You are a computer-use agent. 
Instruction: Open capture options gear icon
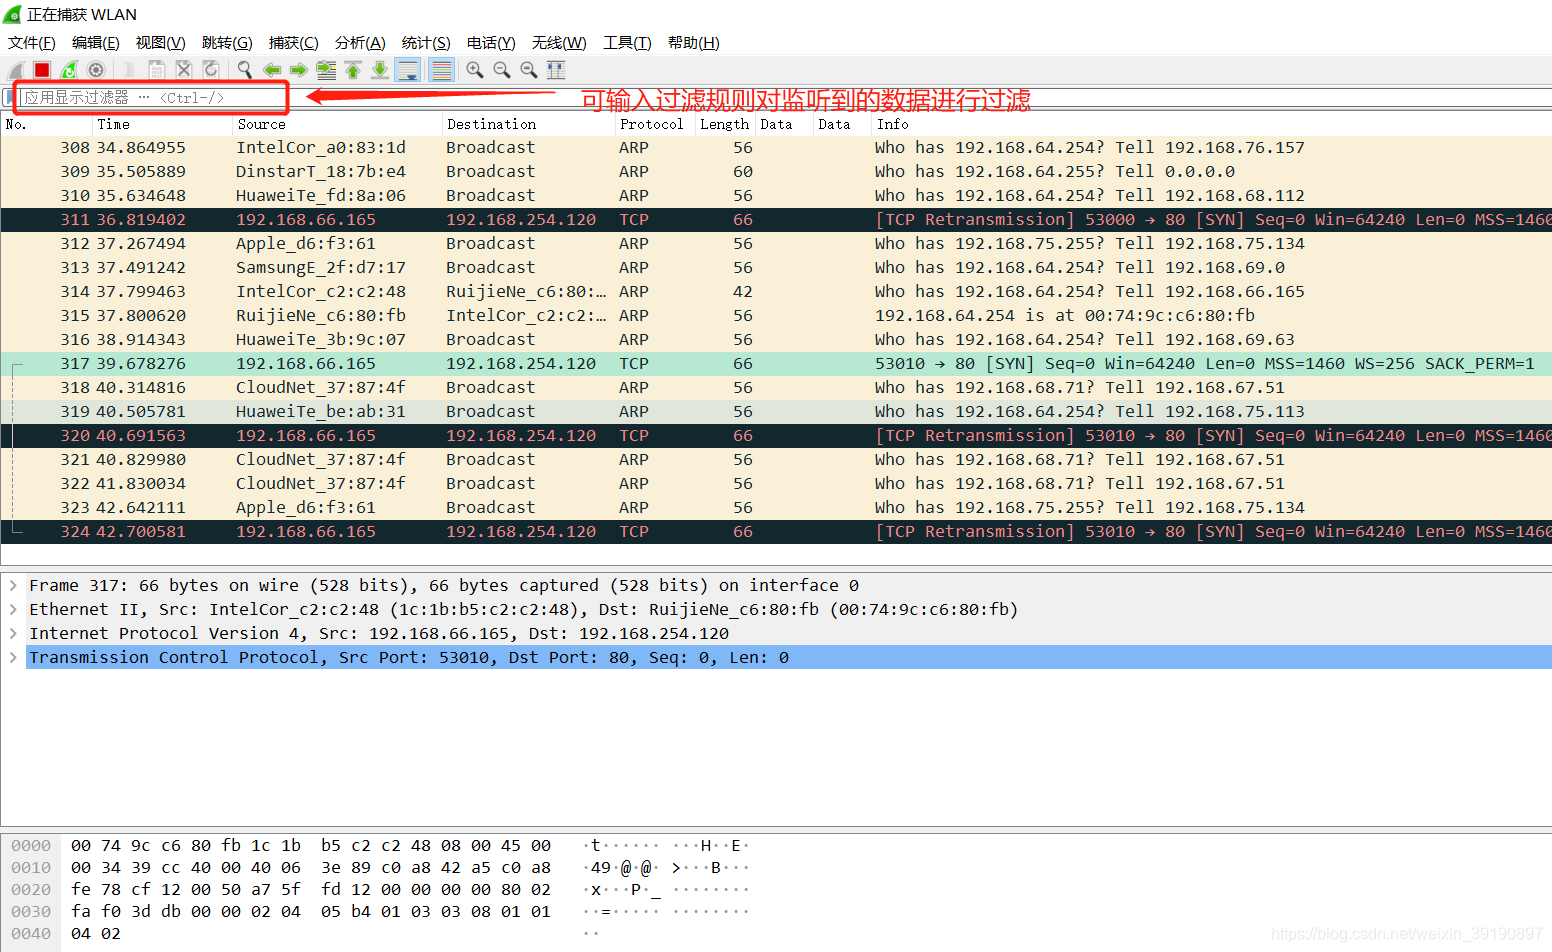[96, 70]
